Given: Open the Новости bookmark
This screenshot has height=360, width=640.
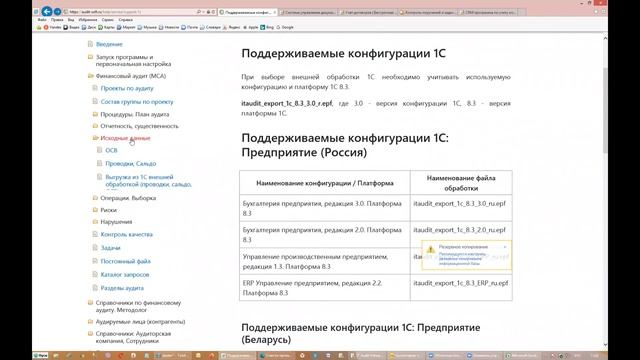Looking at the screenshot, I should tap(169, 27).
